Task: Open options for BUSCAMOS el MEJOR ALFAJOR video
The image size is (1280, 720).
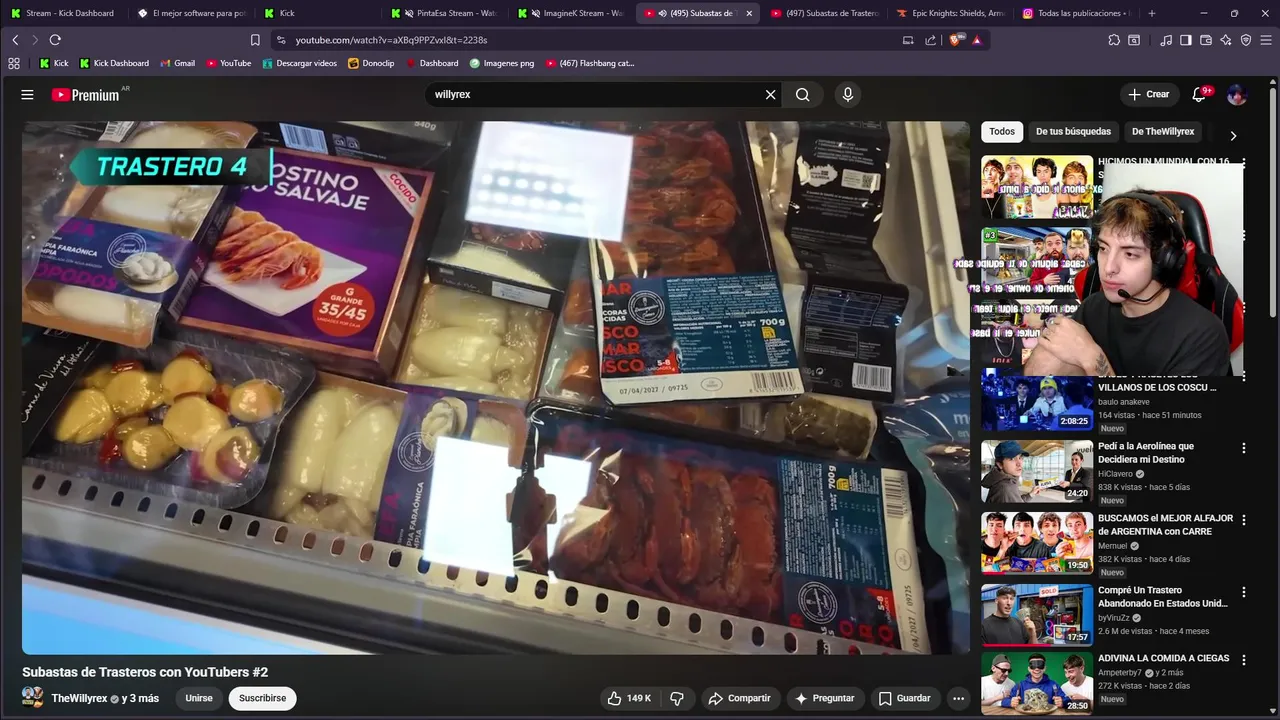Action: coord(1244,520)
